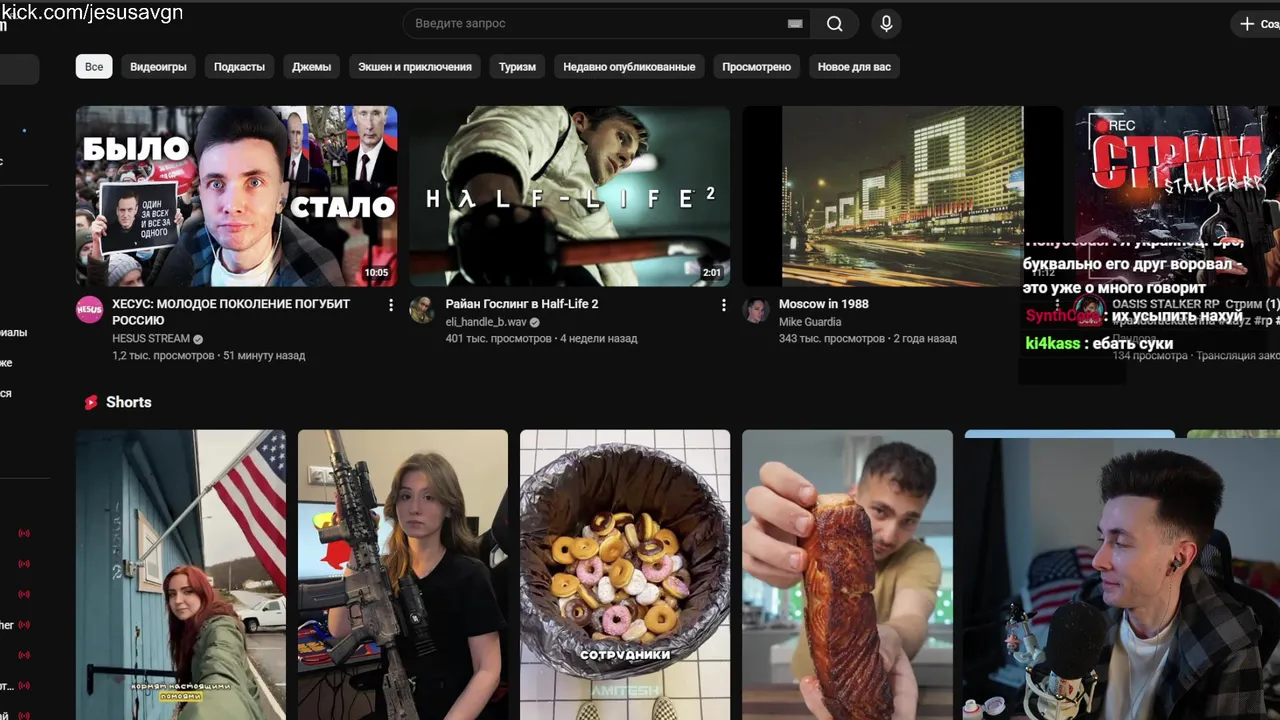The width and height of the screenshot is (1280, 720).
Task: Open the Create plus button
Action: click(x=1256, y=24)
